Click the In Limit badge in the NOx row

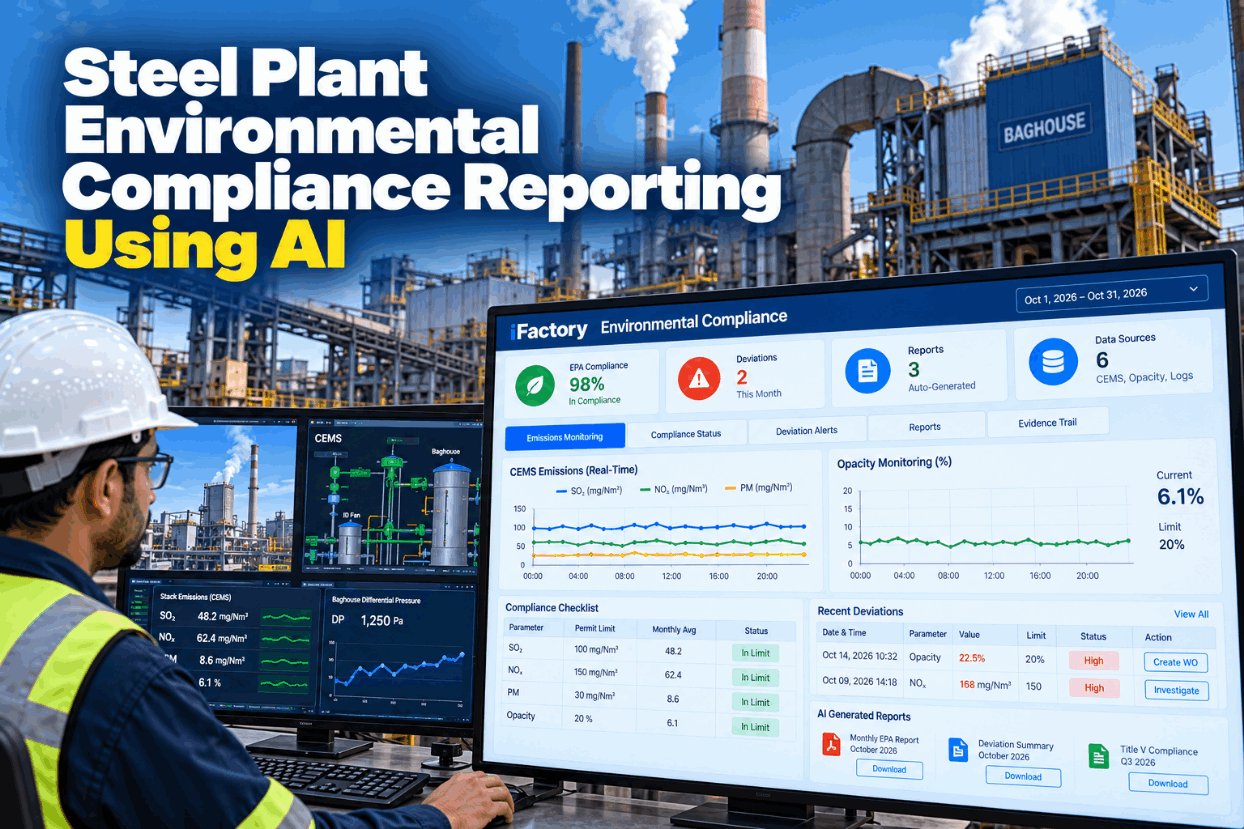coord(756,678)
